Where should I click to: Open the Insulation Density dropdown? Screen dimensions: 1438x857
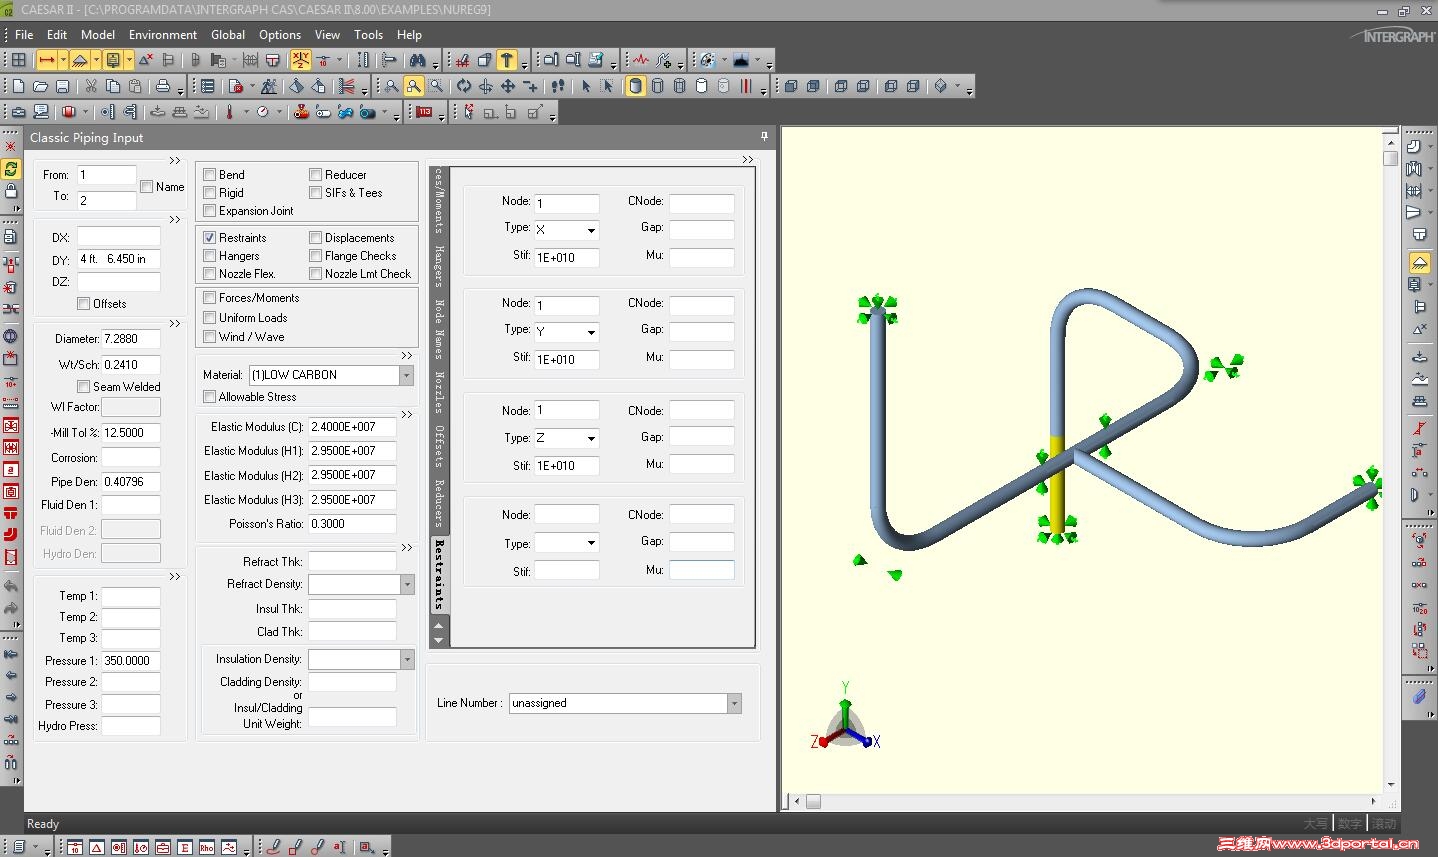[407, 660]
